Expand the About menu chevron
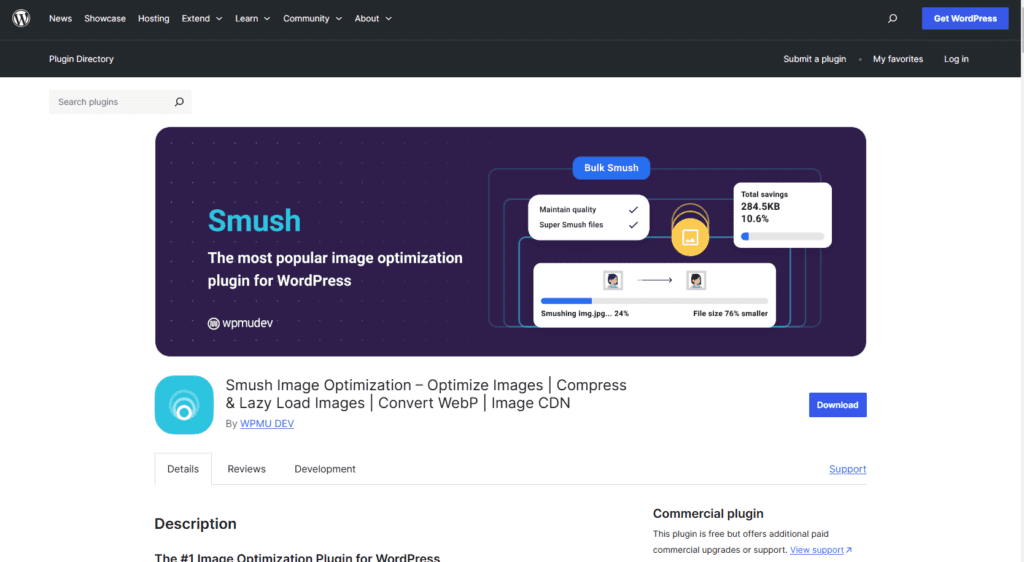This screenshot has width=1024, height=562. pos(389,19)
